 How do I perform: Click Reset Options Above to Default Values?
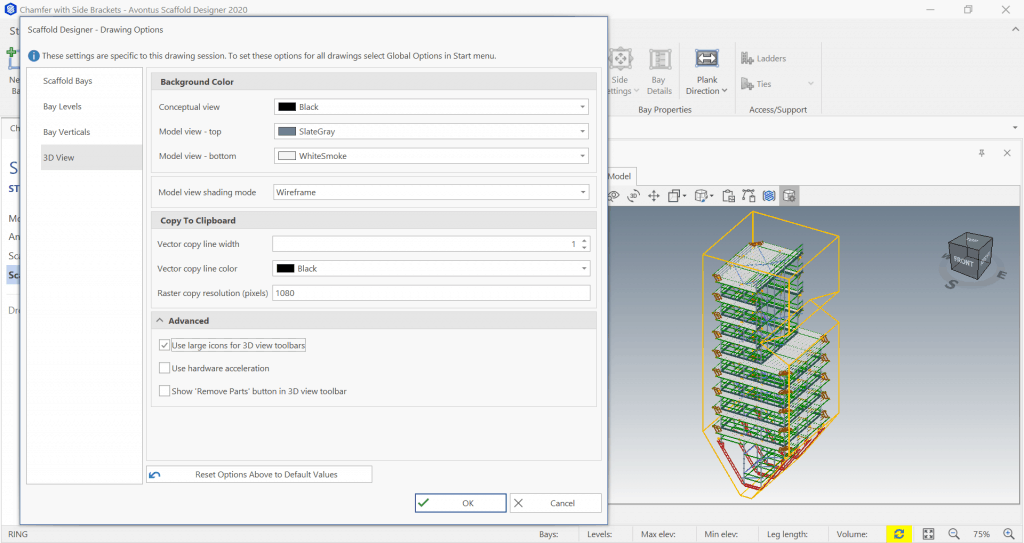259,474
